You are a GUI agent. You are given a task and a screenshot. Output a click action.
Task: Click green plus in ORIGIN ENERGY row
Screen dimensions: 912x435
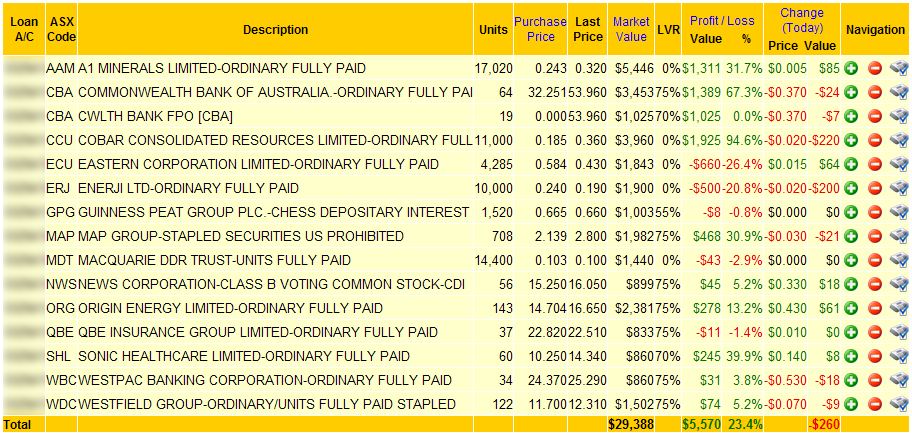(x=851, y=308)
